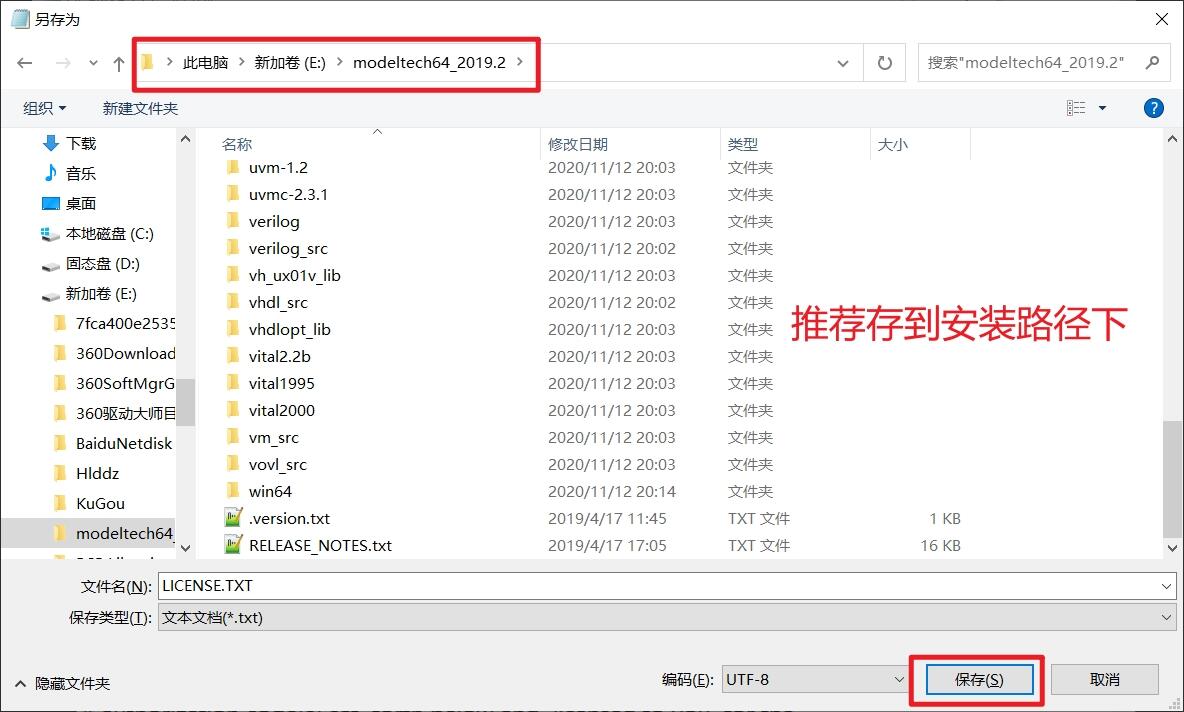Click the 保存(S) button
Image resolution: width=1184 pixels, height=712 pixels.
(x=979, y=680)
